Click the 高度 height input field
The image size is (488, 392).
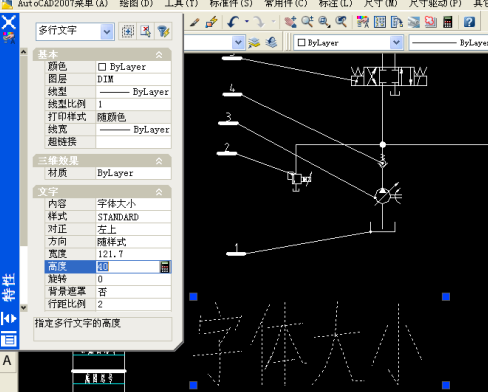click(128, 267)
